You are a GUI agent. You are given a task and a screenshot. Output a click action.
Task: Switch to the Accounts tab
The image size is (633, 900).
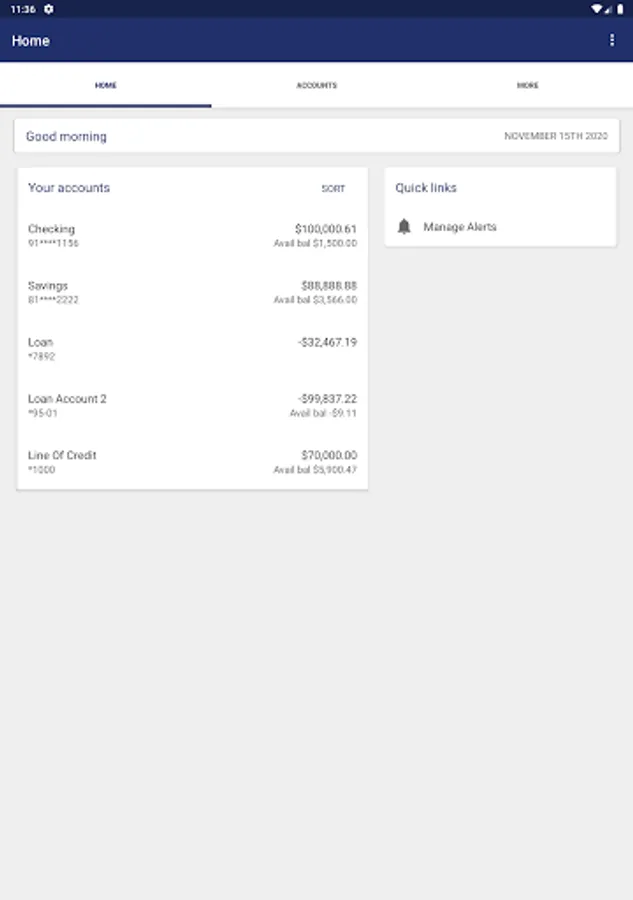point(316,86)
